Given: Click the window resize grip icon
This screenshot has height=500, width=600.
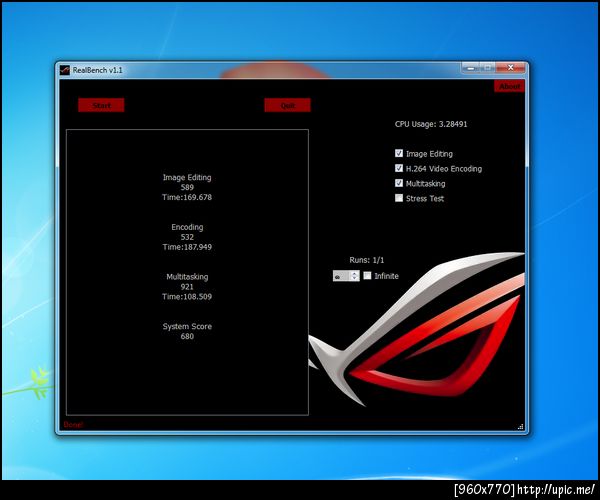Looking at the screenshot, I should [x=520, y=427].
